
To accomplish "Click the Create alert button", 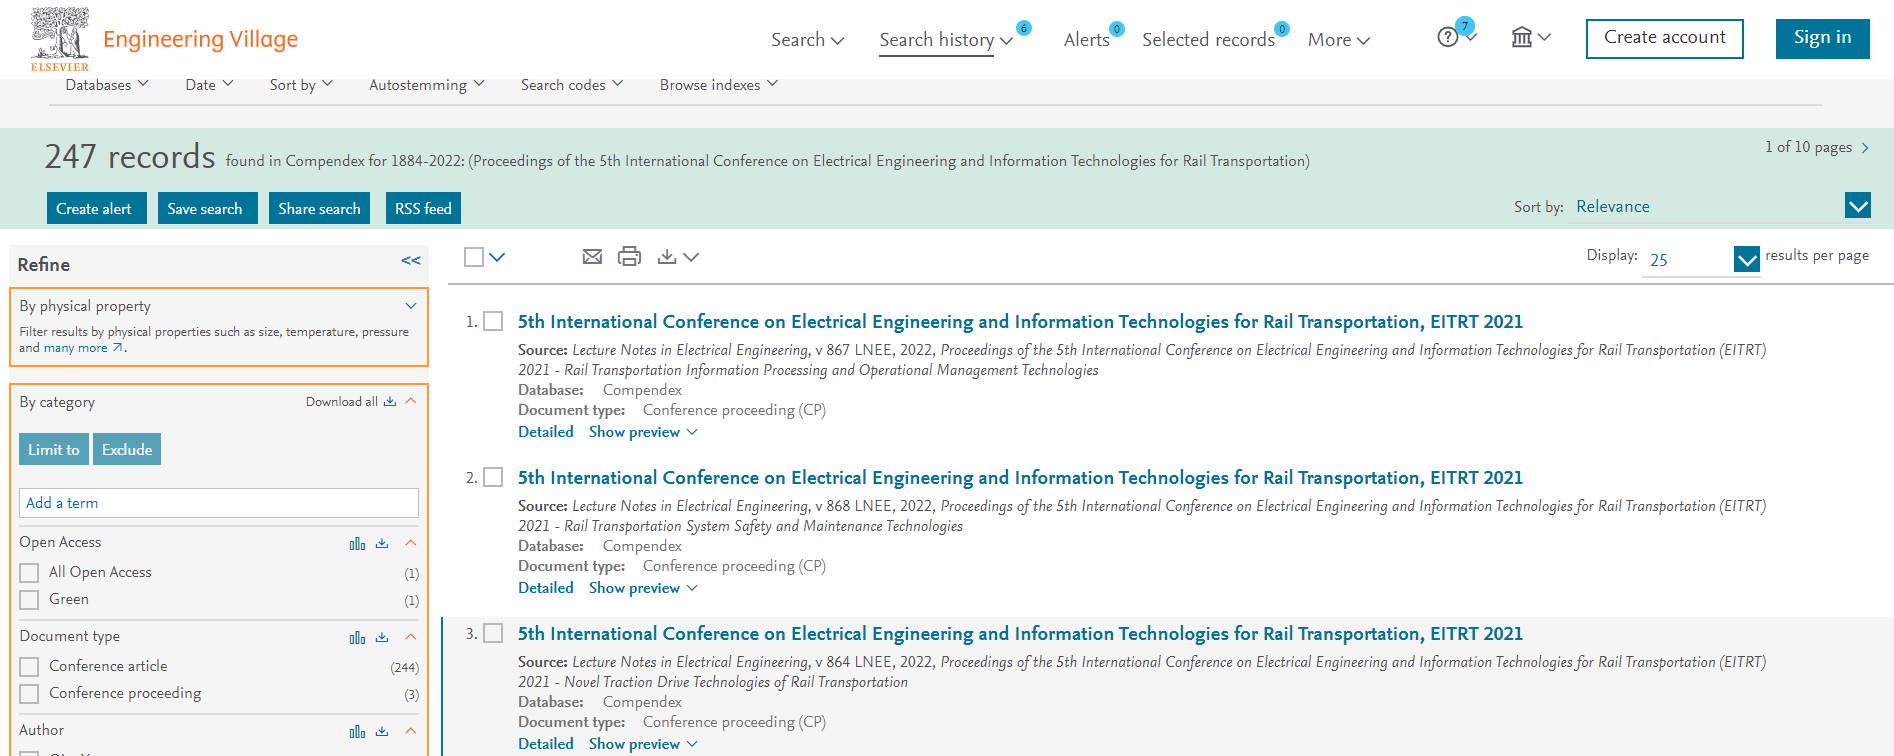I will coord(97,208).
